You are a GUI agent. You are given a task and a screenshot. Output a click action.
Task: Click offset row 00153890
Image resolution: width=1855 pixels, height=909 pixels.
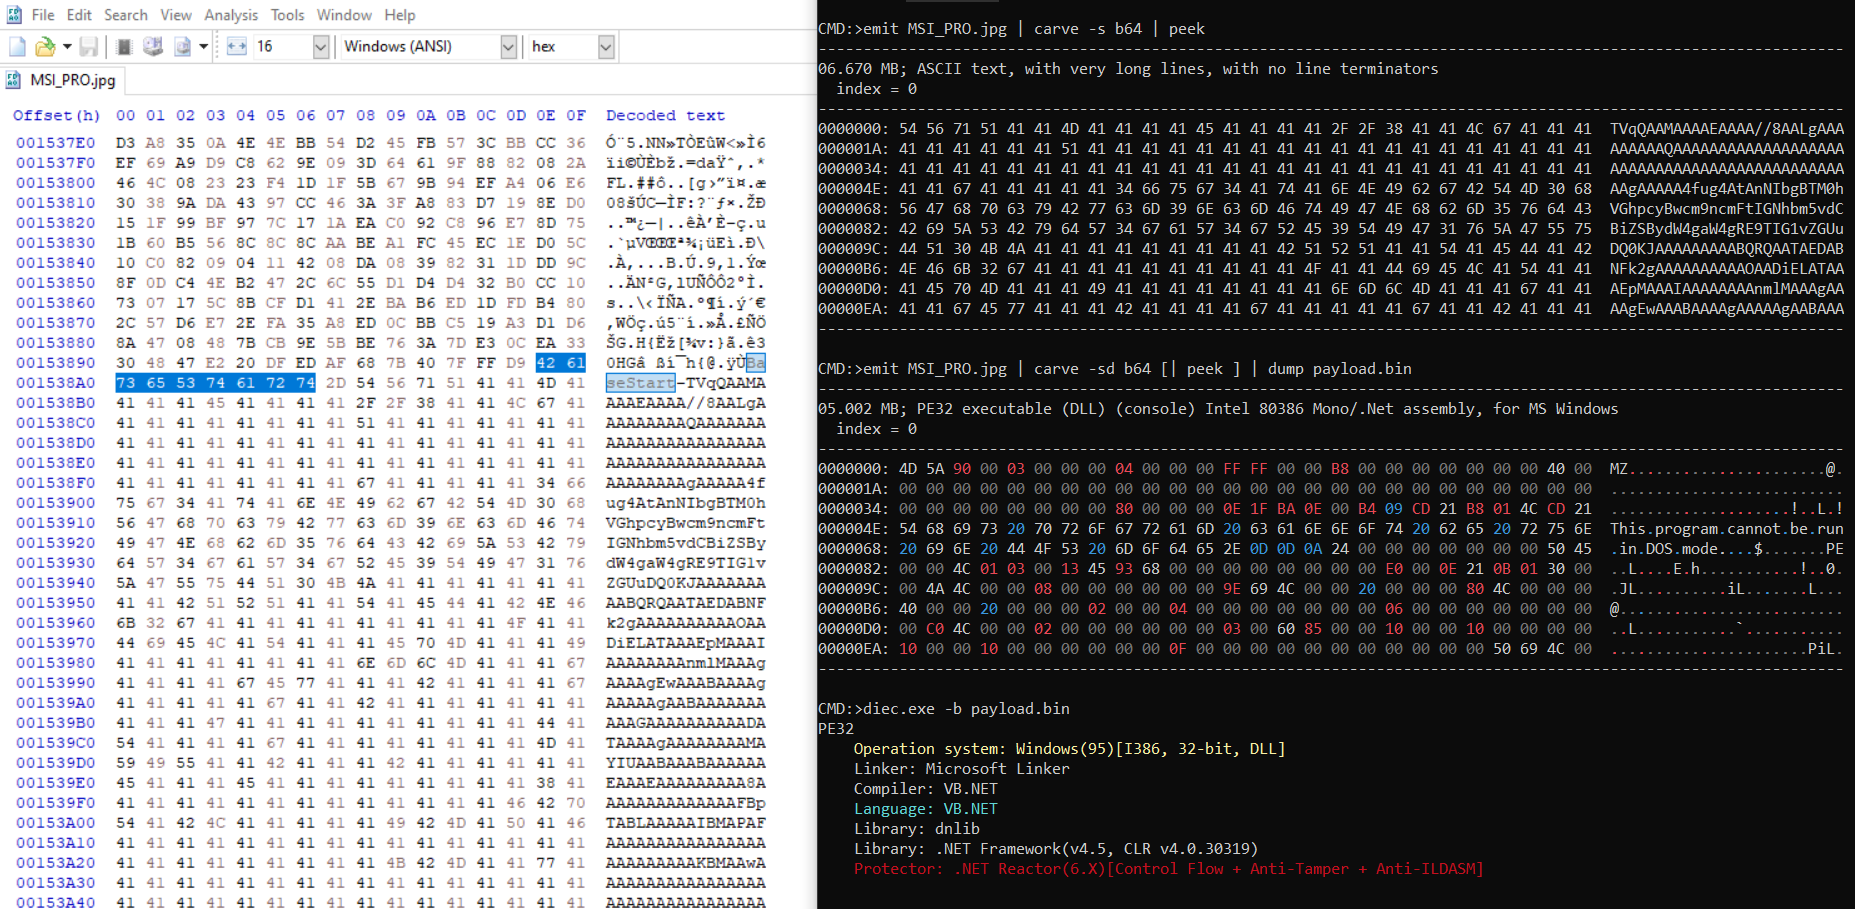(55, 363)
